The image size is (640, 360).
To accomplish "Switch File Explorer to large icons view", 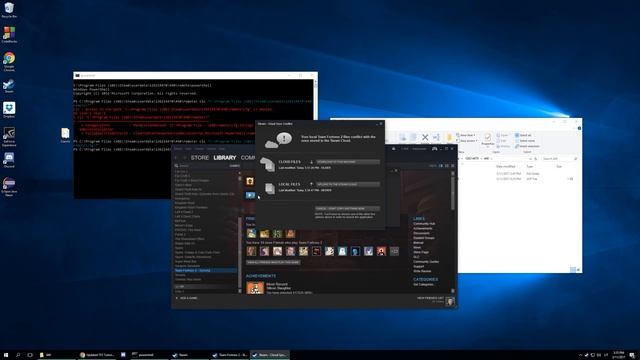I will tap(578, 270).
